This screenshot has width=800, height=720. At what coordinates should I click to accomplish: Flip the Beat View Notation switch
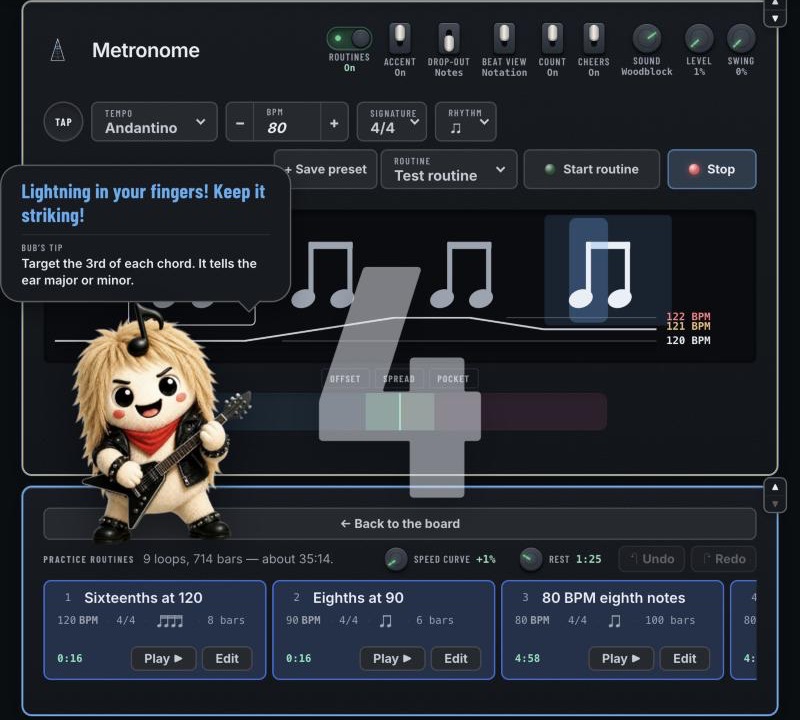point(504,38)
